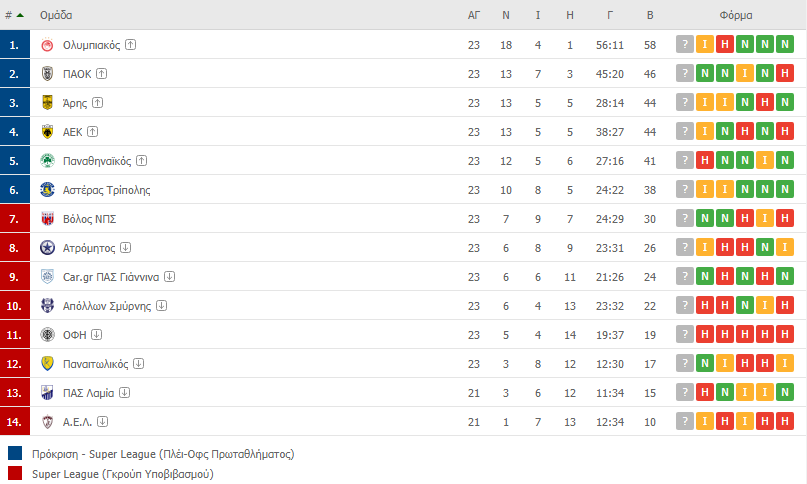This screenshot has height=484, width=807.
Task: Click the down-arrow relegation icon beside ΟΦΗ
Action: pos(97,335)
